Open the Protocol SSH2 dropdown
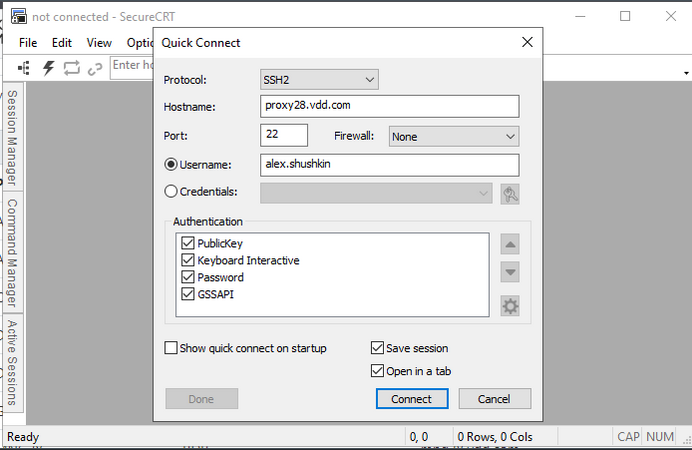692x450 pixels. click(319, 79)
